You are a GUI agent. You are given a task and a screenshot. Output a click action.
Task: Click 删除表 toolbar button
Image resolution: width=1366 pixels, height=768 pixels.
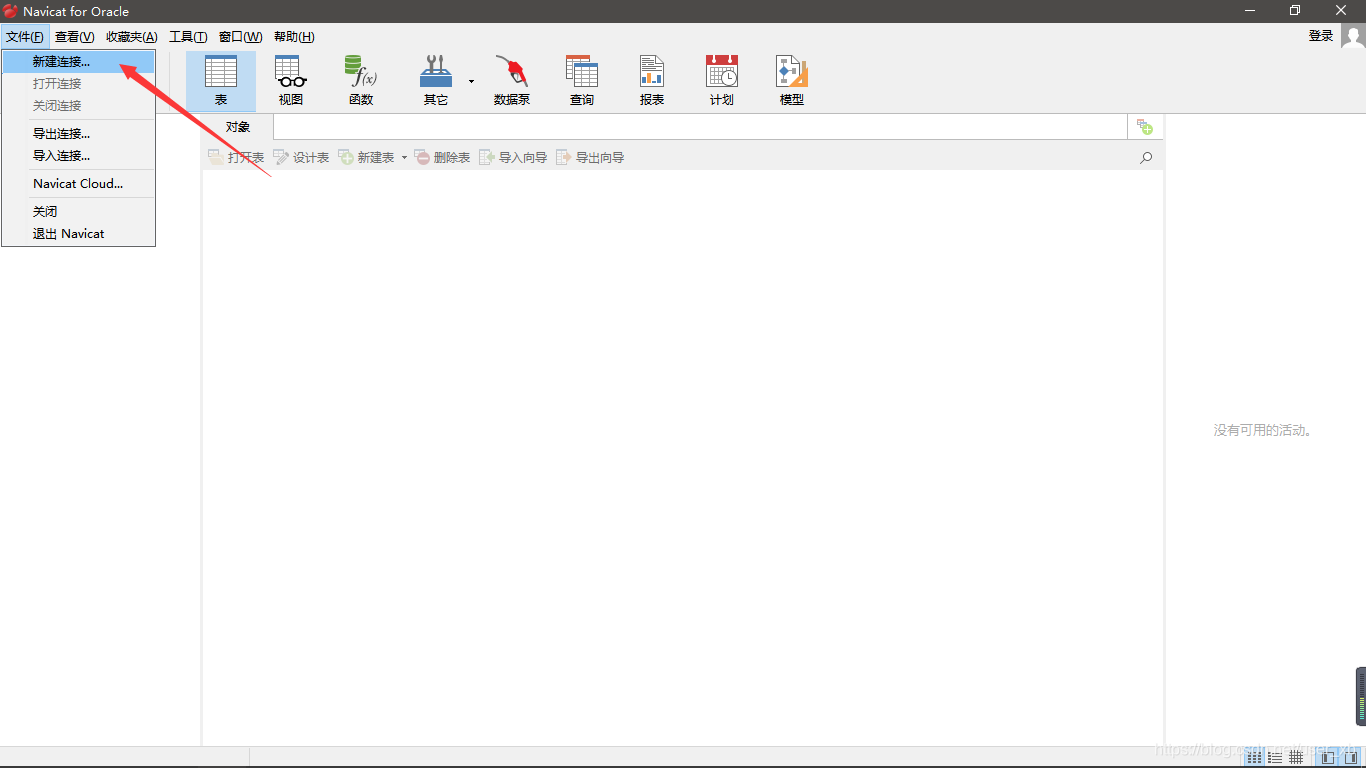tap(442, 158)
